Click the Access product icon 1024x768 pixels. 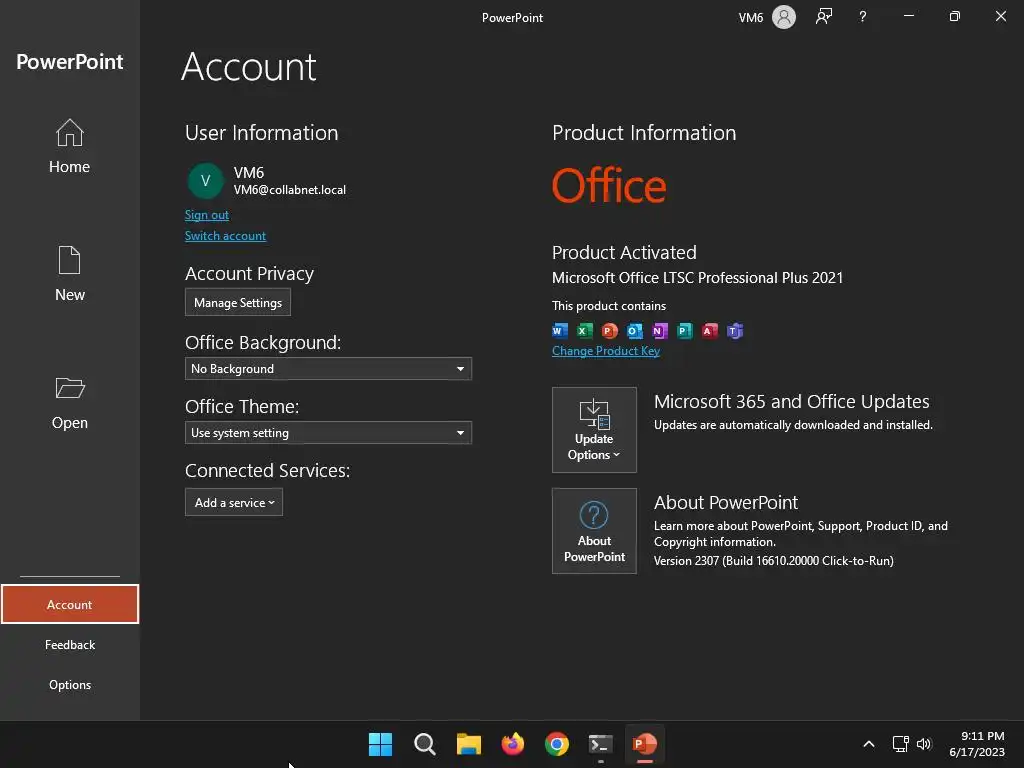pos(709,330)
